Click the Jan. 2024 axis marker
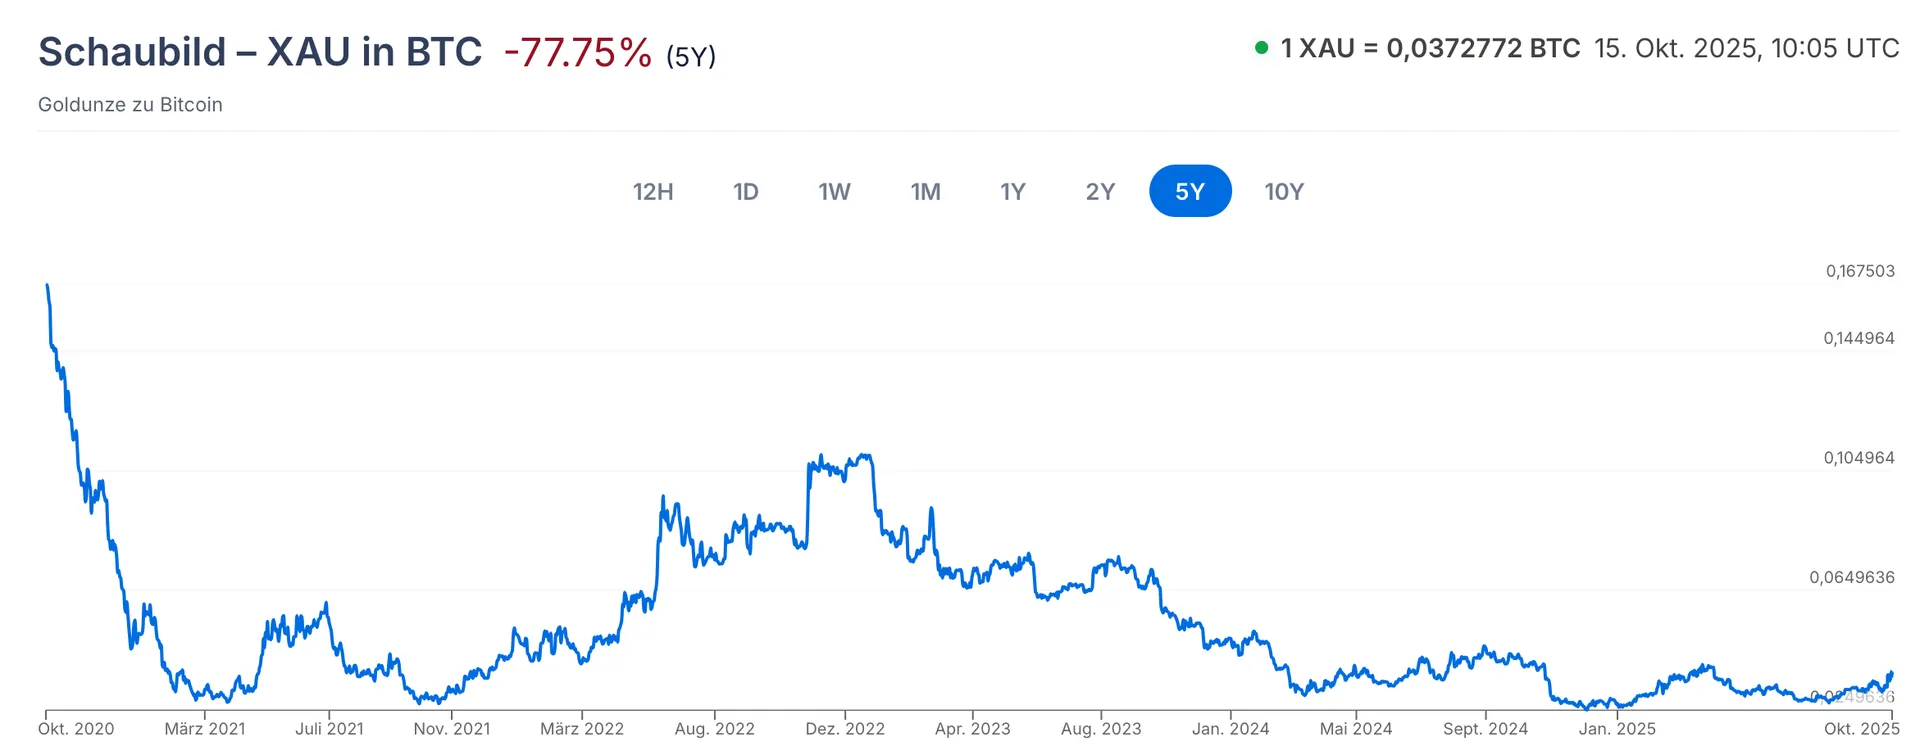The width and height of the screenshot is (1920, 755). (1230, 729)
